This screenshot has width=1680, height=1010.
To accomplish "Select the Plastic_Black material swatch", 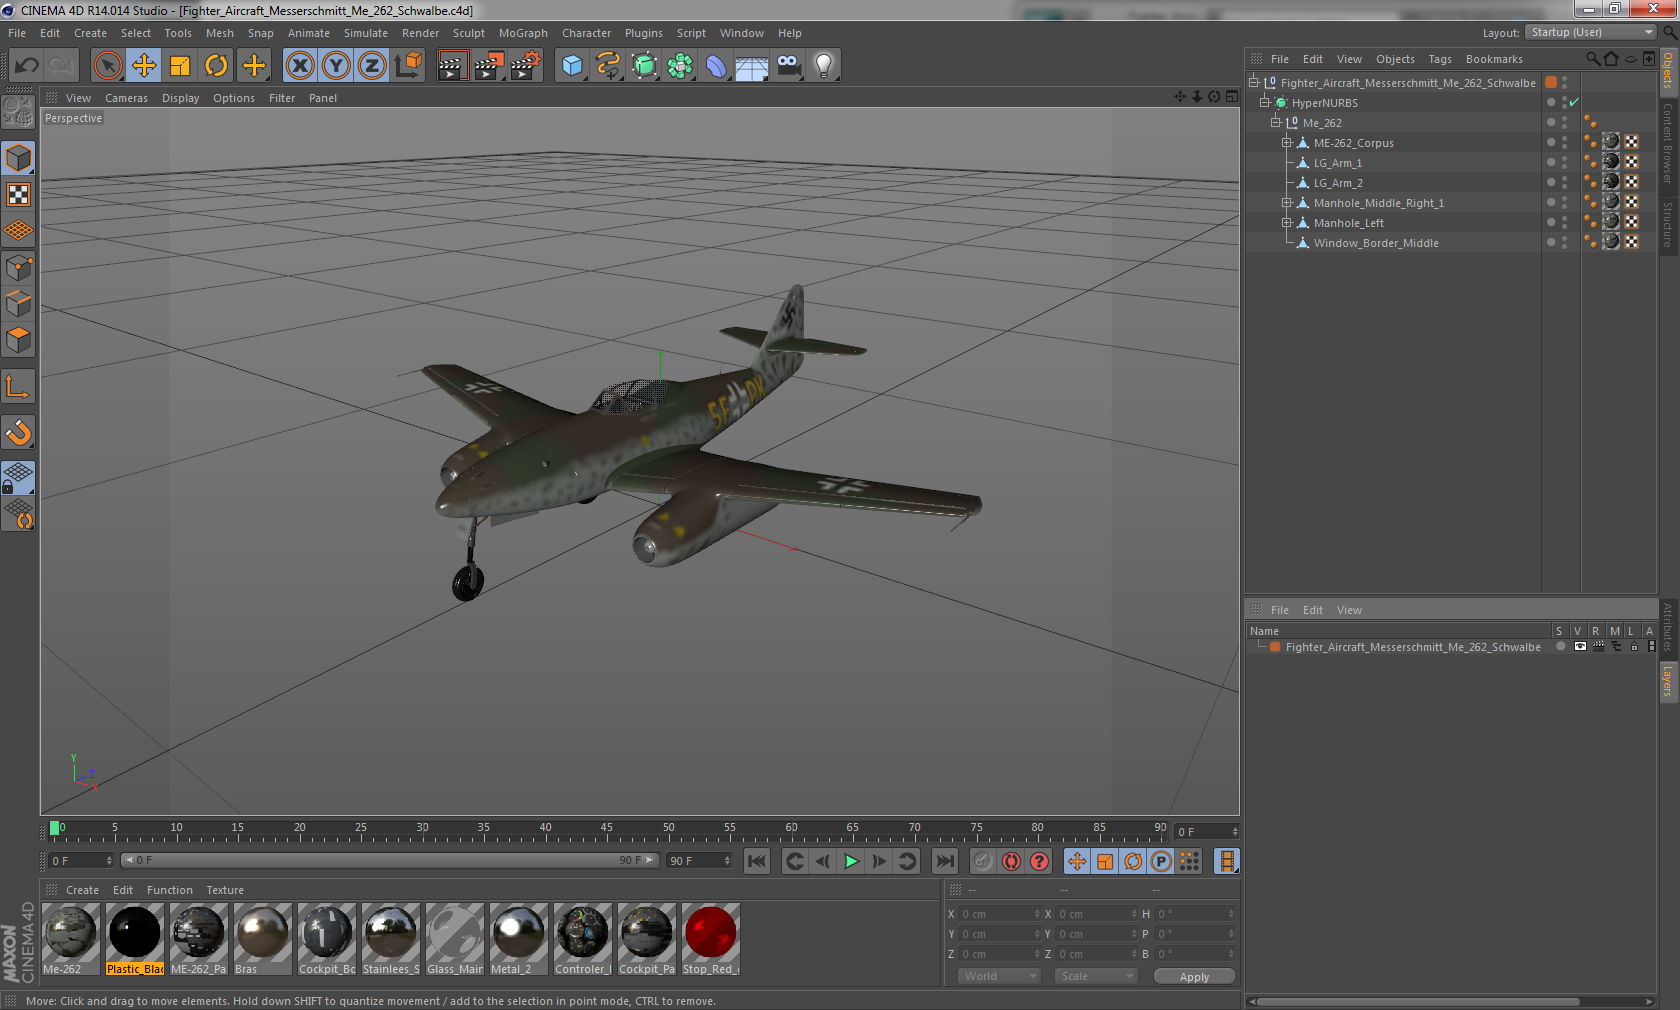I will pyautogui.click(x=135, y=939).
